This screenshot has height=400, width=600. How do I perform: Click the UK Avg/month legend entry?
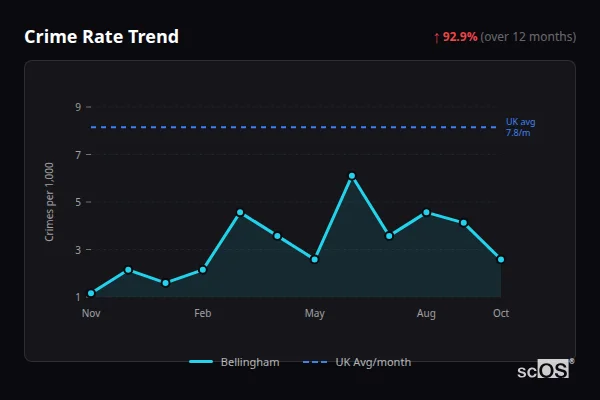tap(357, 362)
